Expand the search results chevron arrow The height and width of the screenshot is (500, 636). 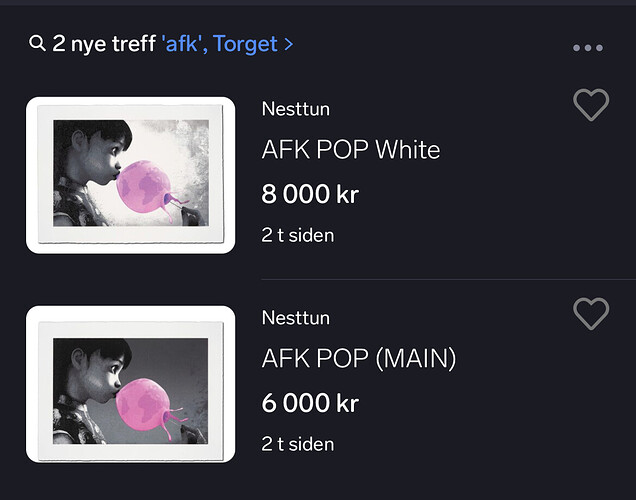[x=288, y=44]
